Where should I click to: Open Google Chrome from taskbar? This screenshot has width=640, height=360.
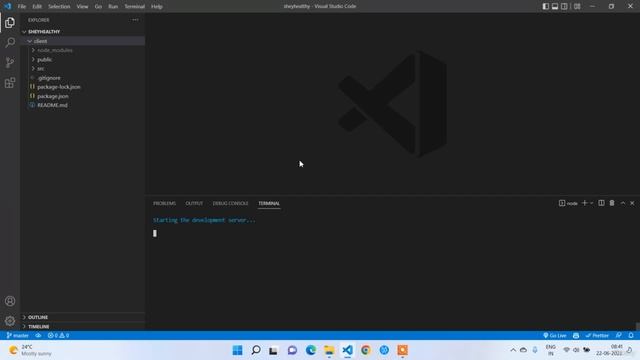[x=366, y=350]
